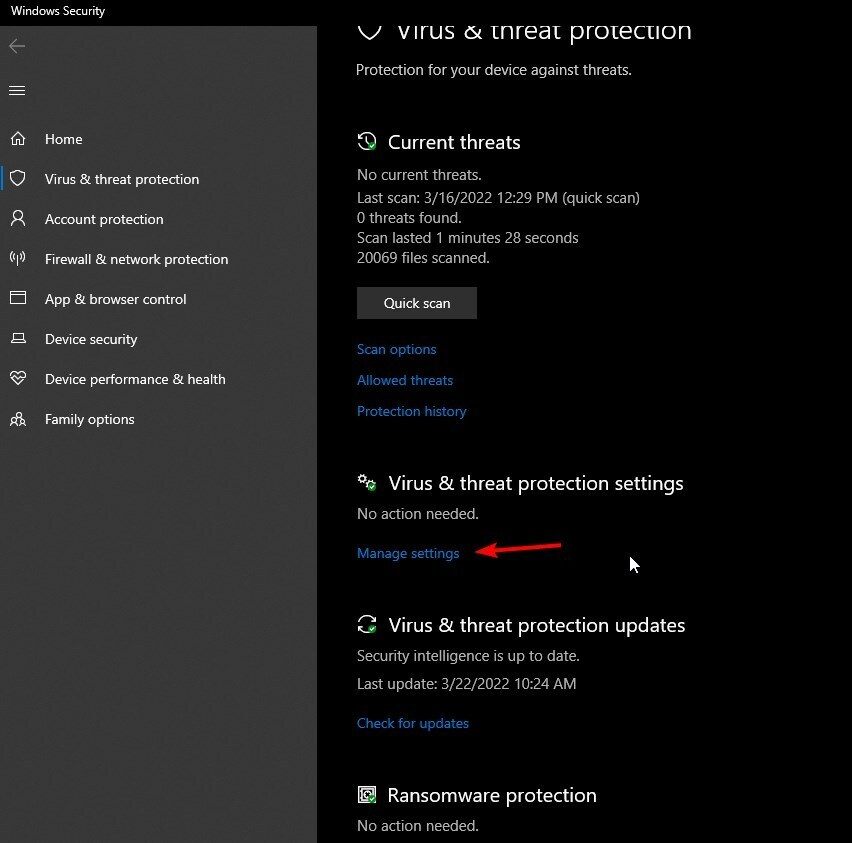Click the Account protection person icon

tap(18, 218)
